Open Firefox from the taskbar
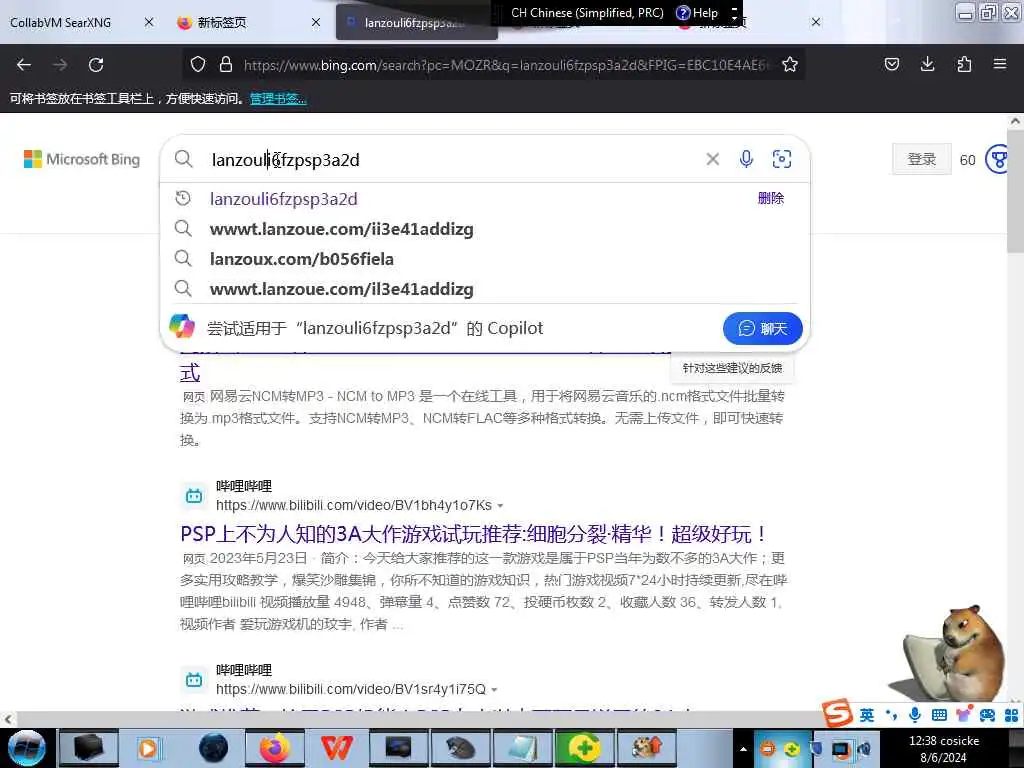 275,748
